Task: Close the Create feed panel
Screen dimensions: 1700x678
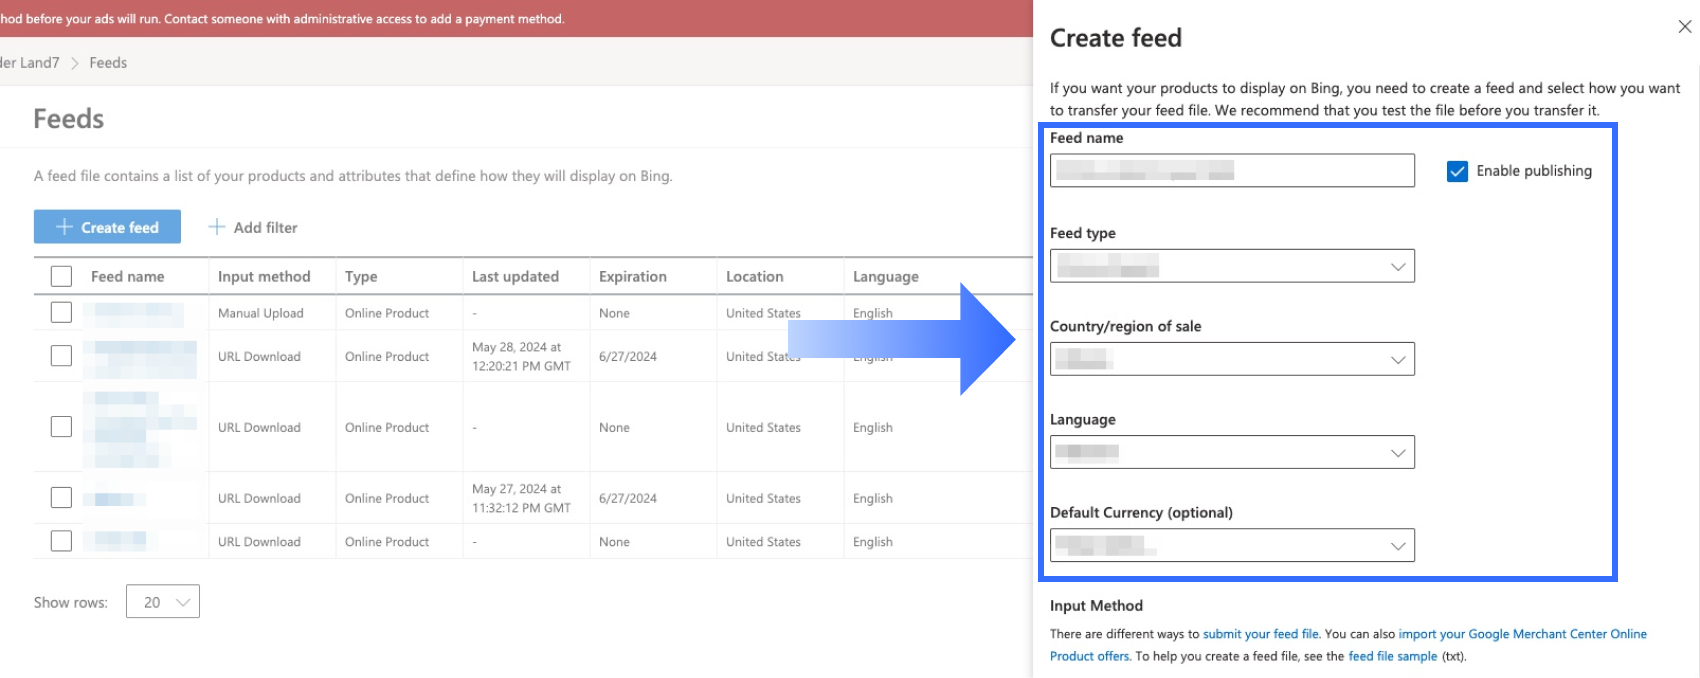Action: pyautogui.click(x=1684, y=27)
